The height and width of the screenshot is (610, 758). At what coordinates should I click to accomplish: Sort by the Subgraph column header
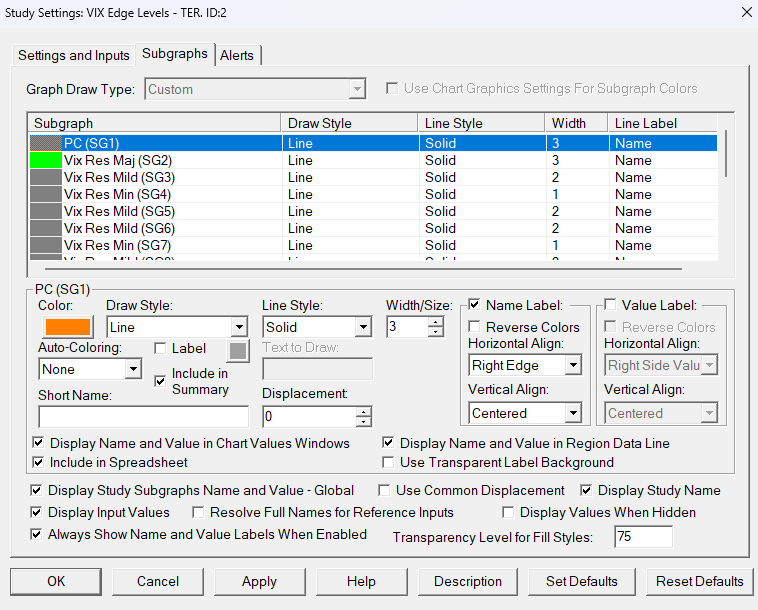[155, 123]
